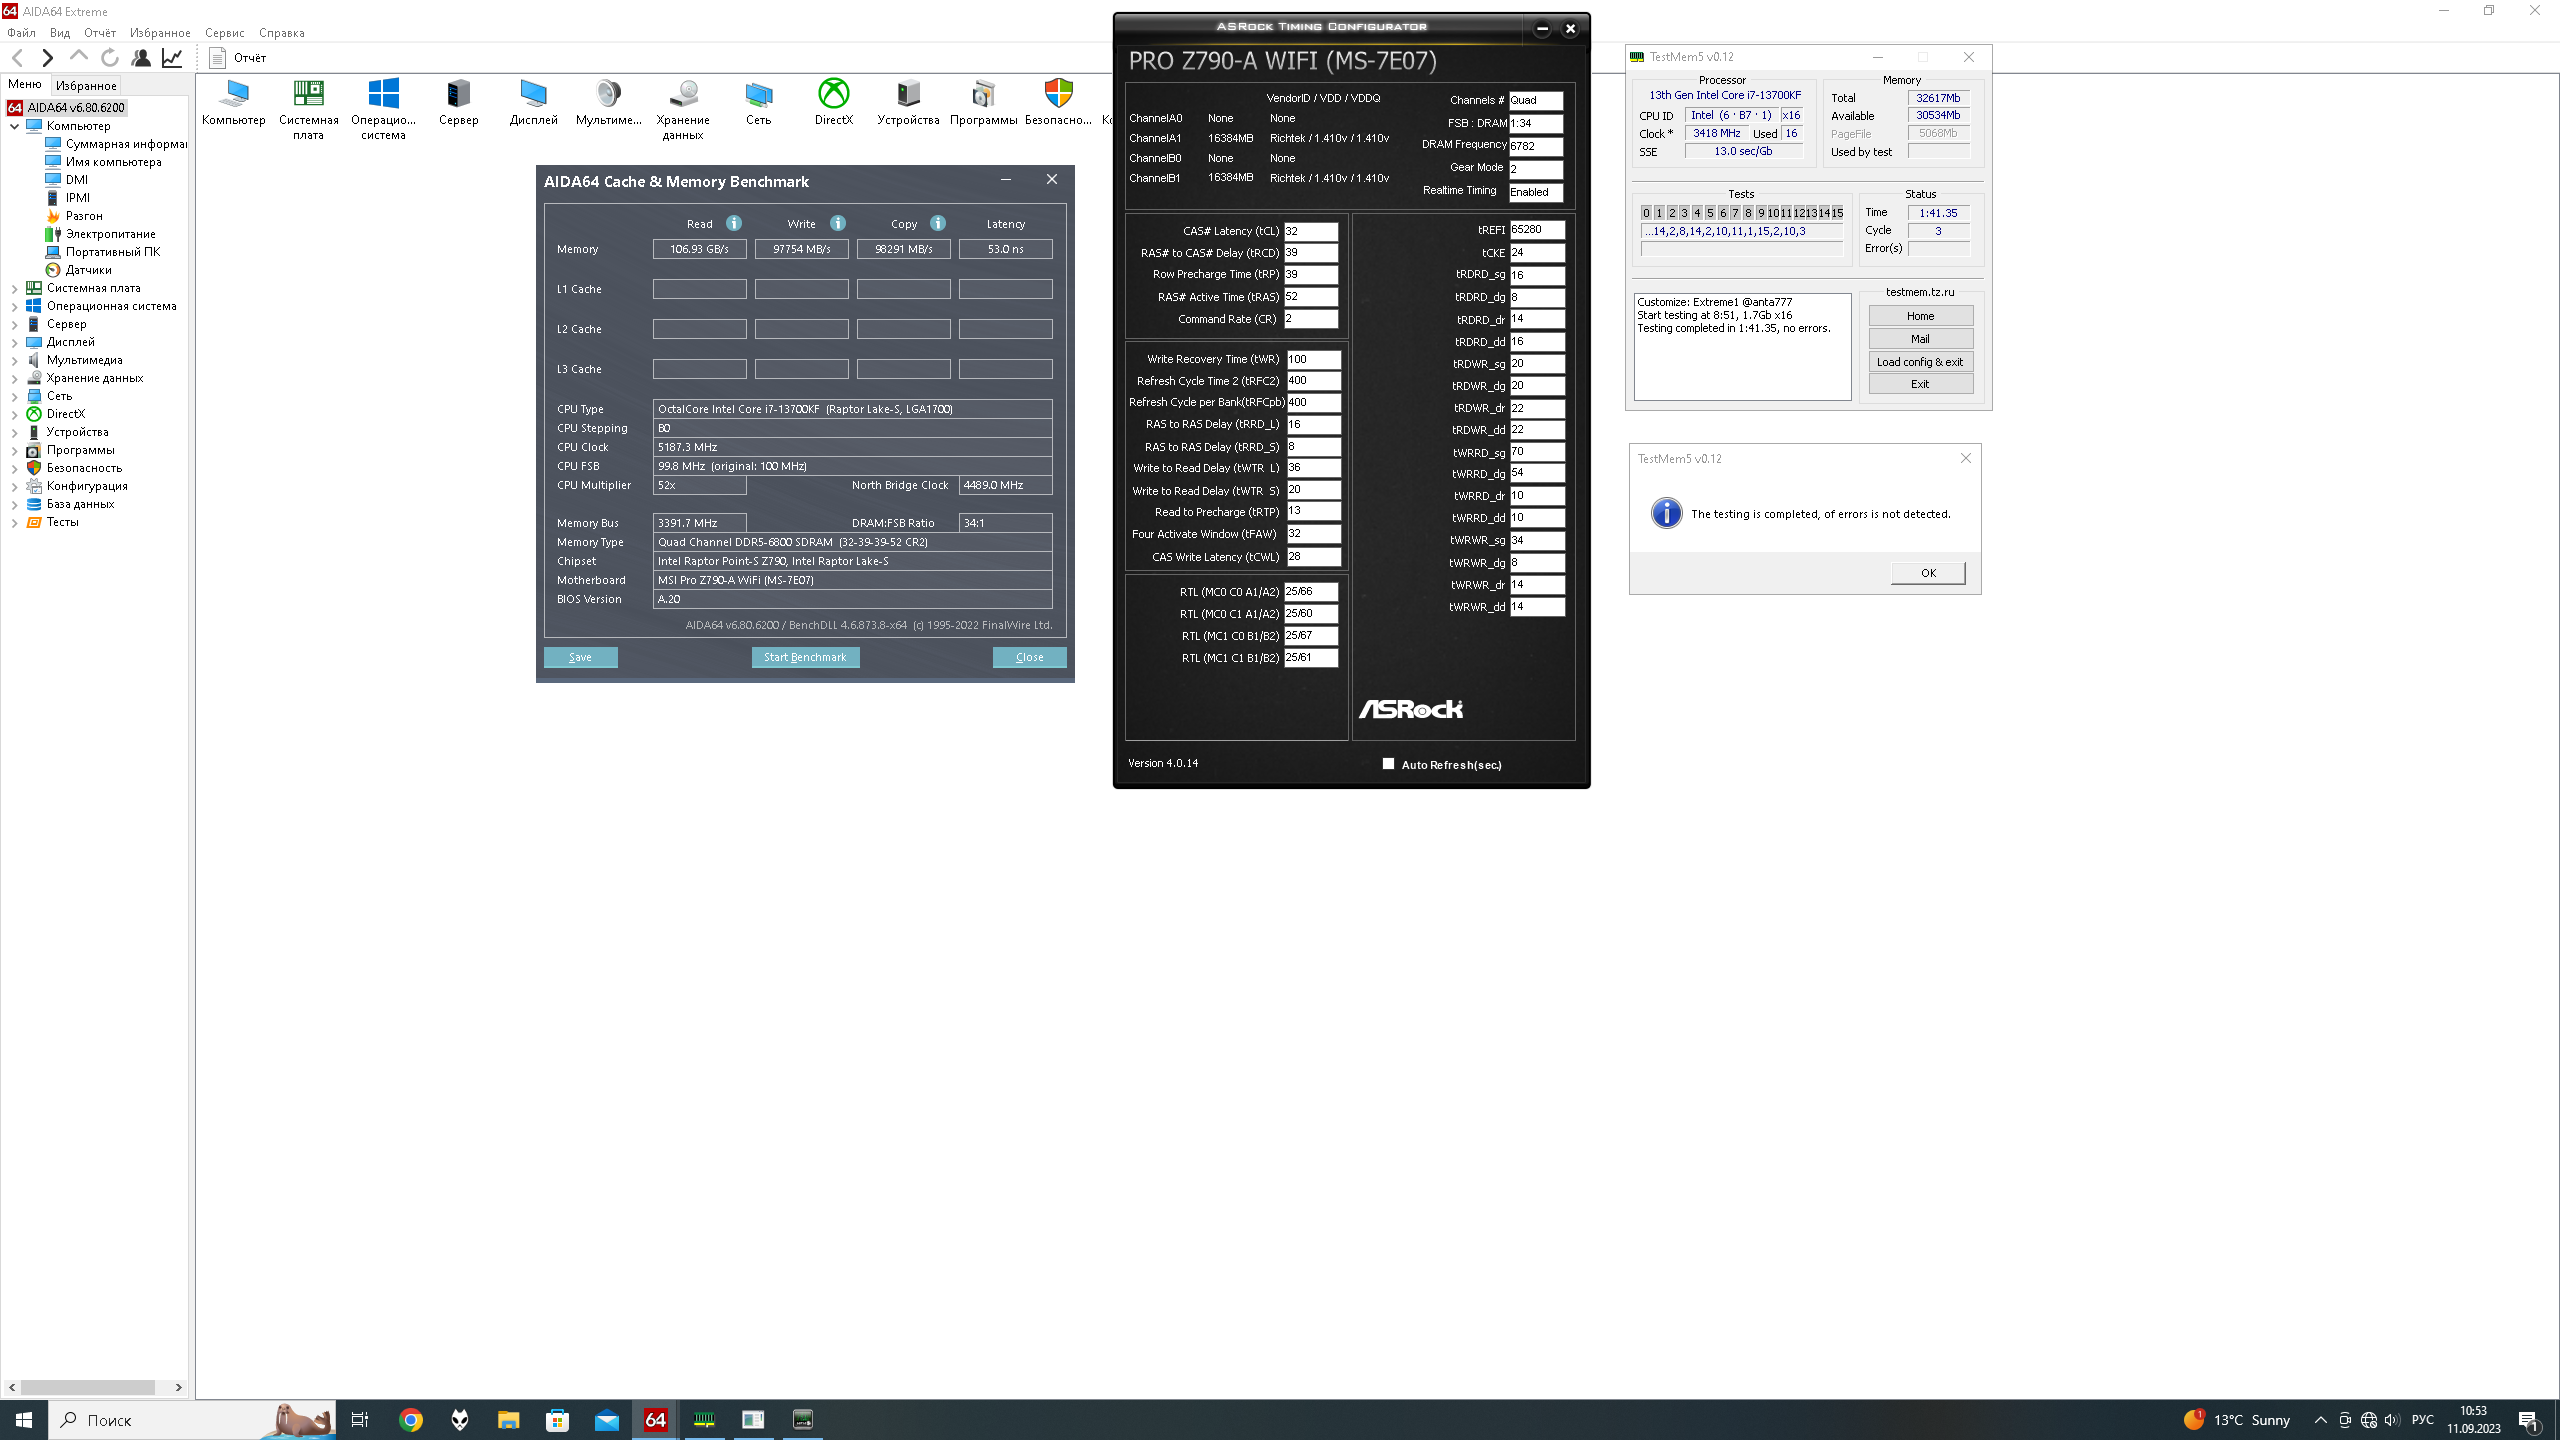This screenshot has width=2560, height=1440.
Task: Open the Системная плата motherboard icon
Action: [x=308, y=95]
